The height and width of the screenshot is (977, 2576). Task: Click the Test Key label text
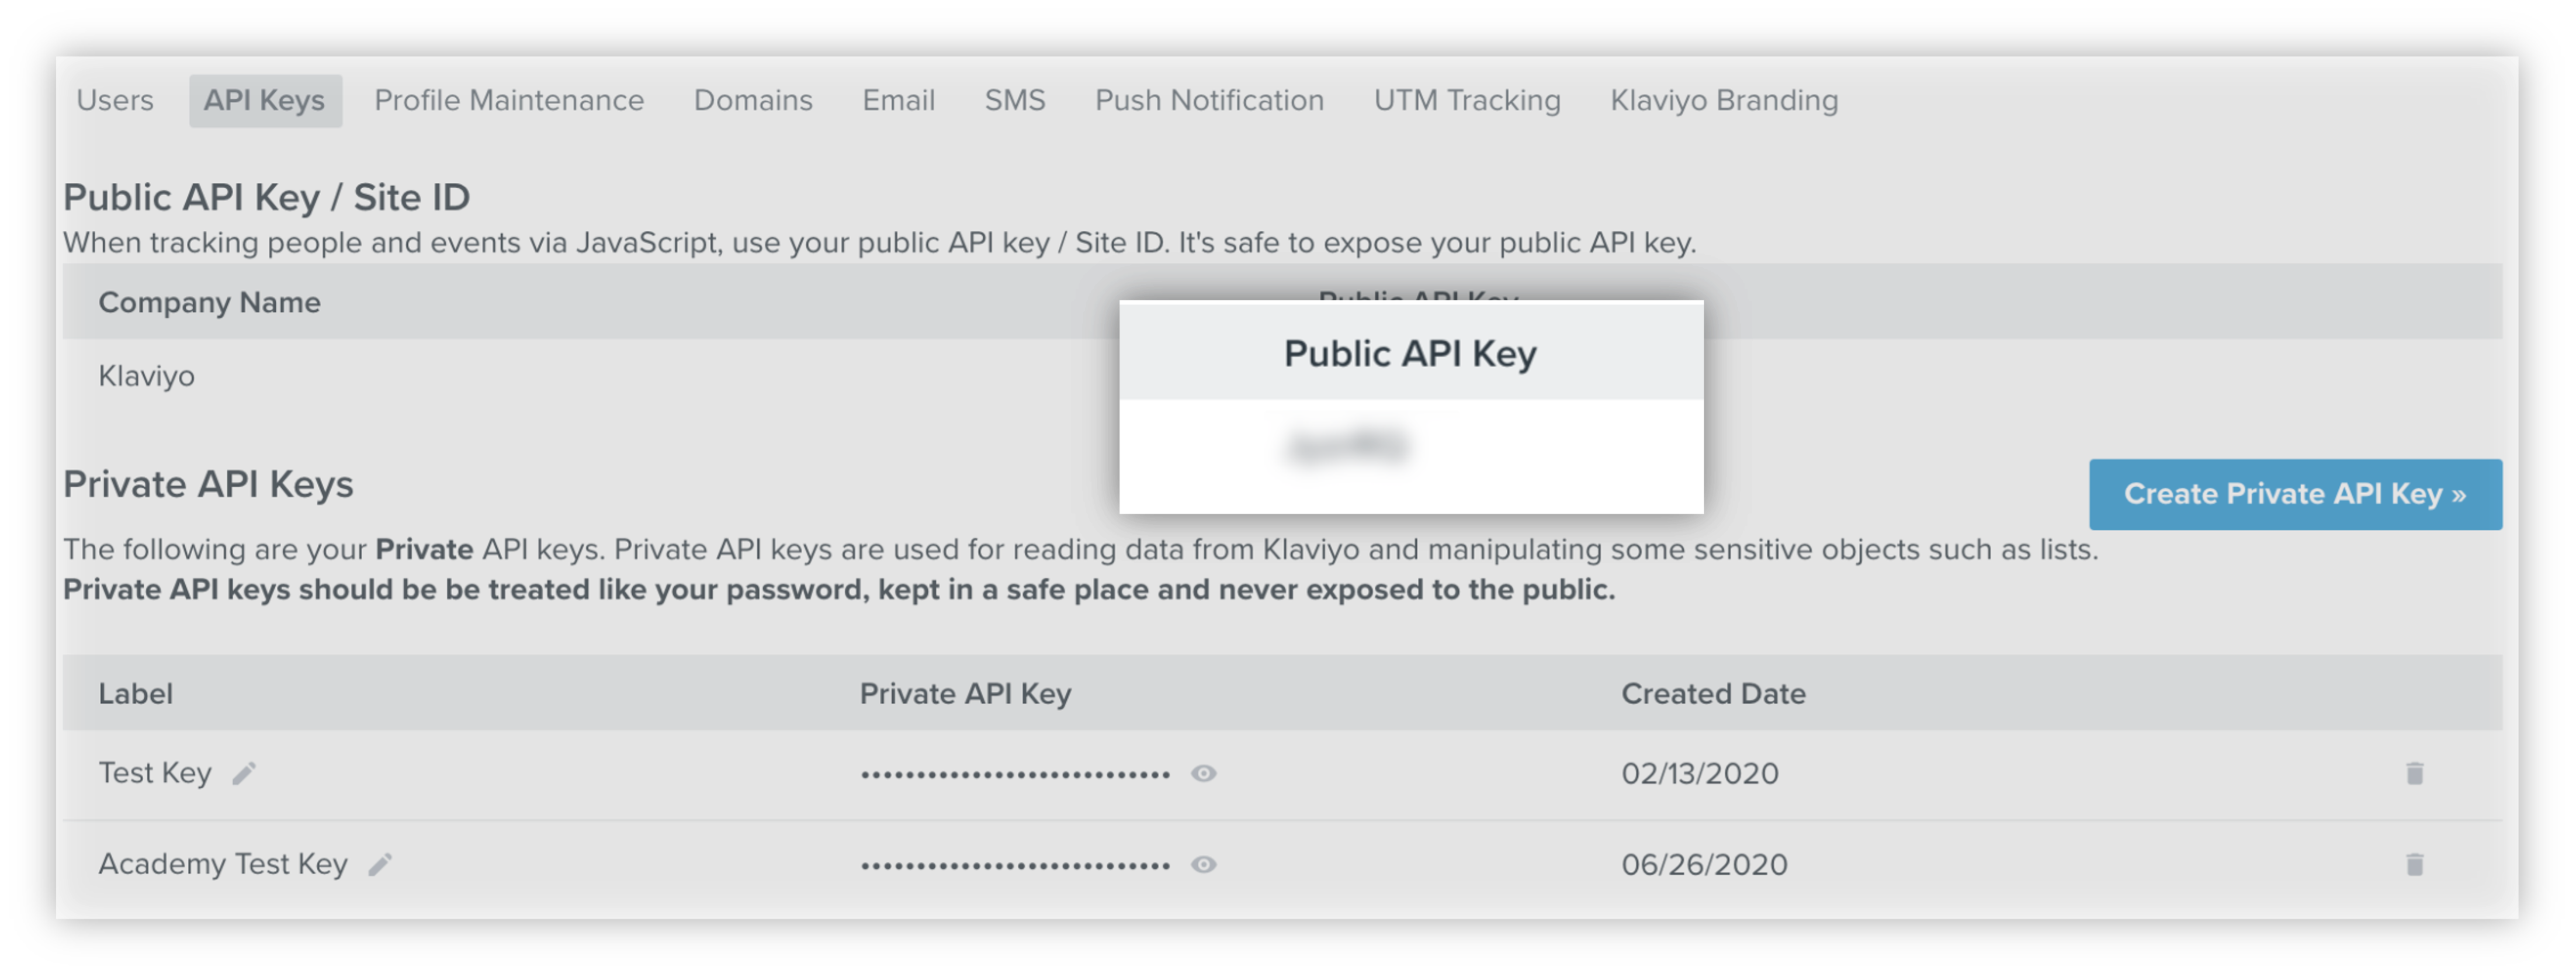click(155, 773)
